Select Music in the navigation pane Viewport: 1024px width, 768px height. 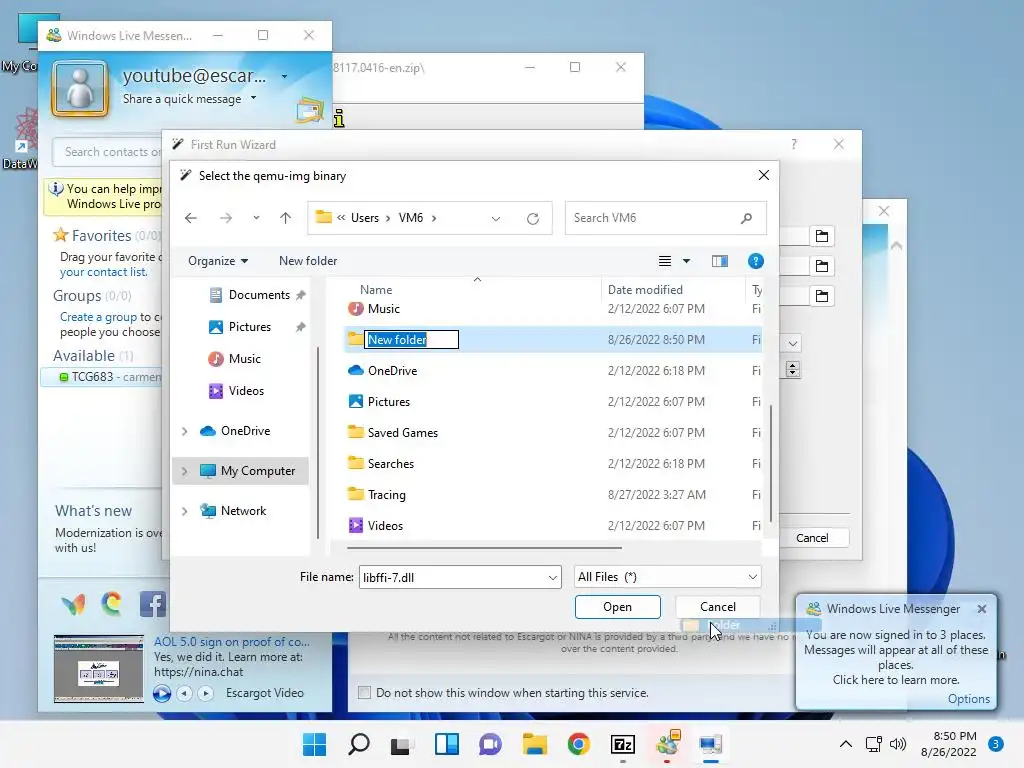tap(244, 359)
